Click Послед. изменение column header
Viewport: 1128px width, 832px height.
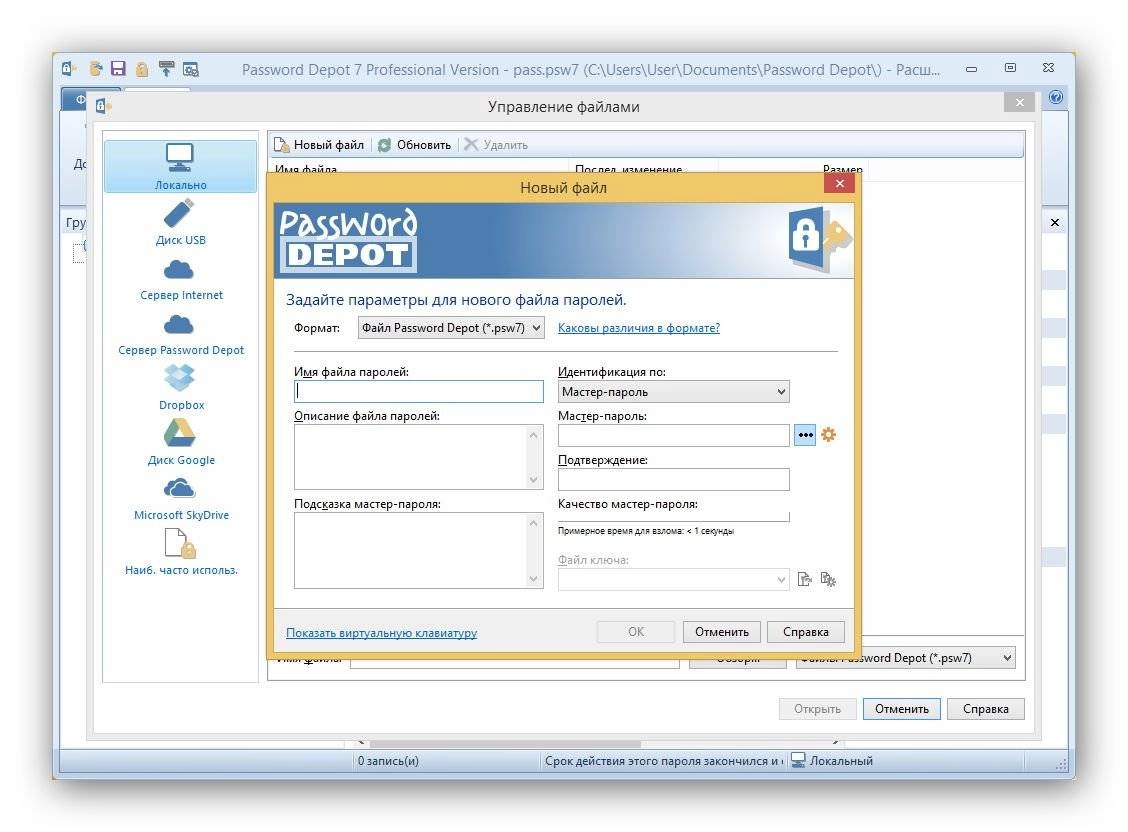tap(628, 169)
